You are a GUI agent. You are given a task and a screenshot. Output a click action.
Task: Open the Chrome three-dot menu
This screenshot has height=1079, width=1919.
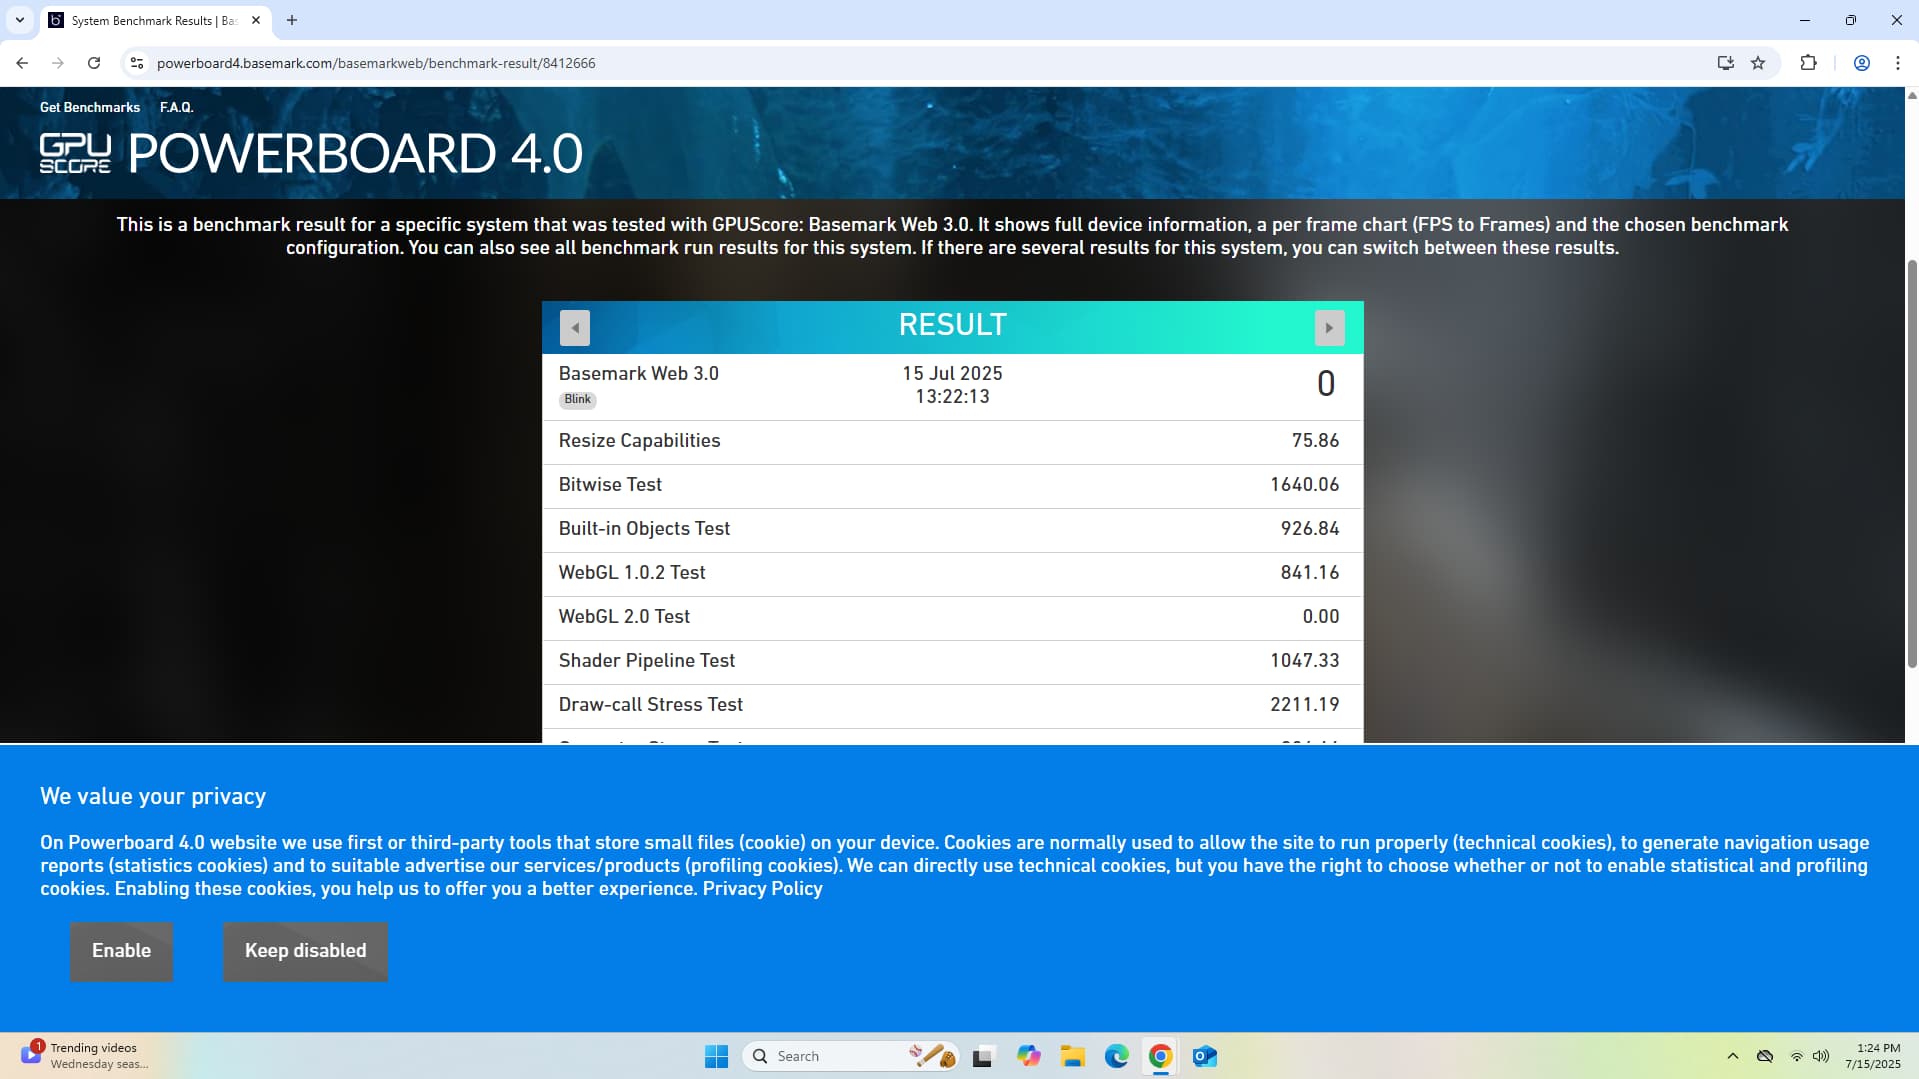click(x=1897, y=63)
